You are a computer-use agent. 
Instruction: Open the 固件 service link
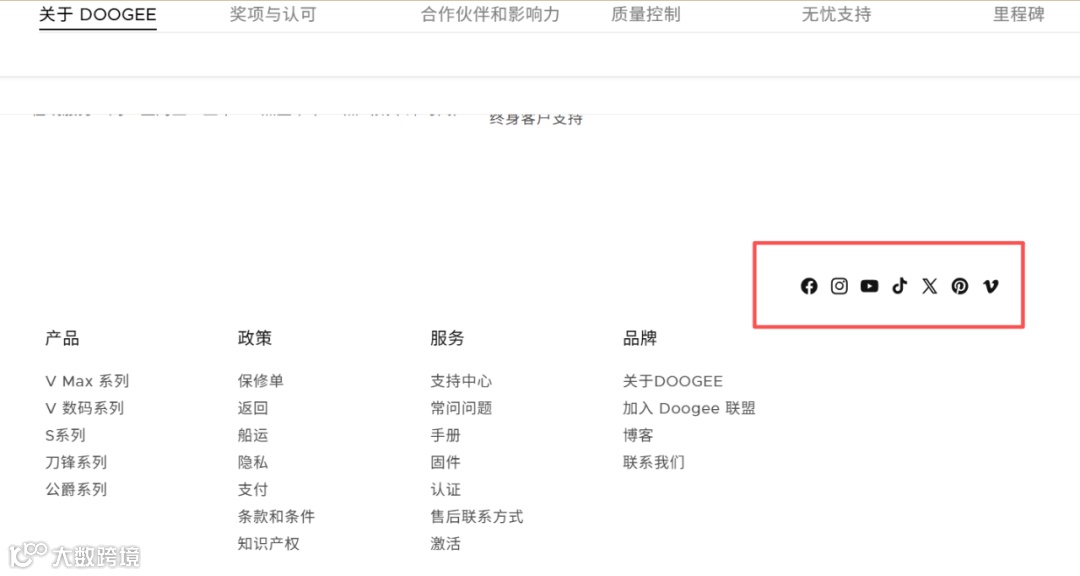(446, 462)
